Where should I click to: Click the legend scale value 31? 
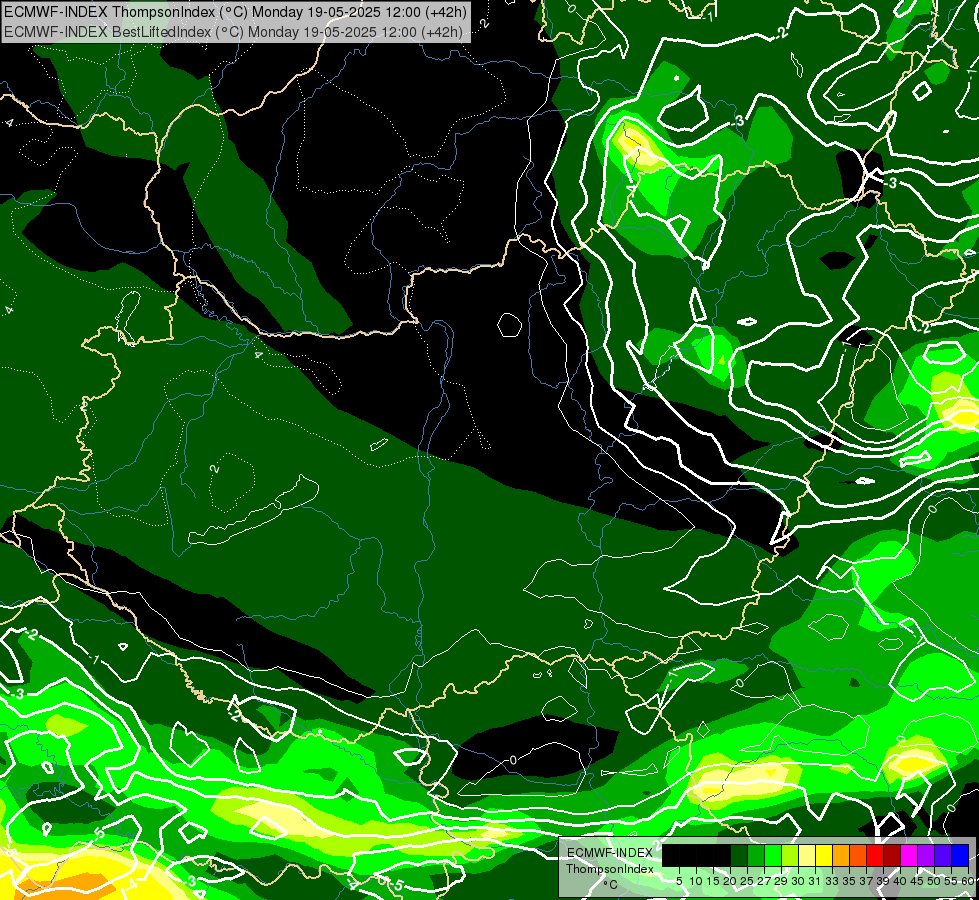click(x=815, y=881)
